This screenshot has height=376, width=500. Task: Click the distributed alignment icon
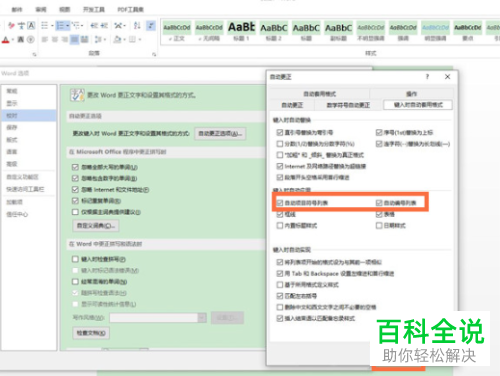(x=85, y=40)
